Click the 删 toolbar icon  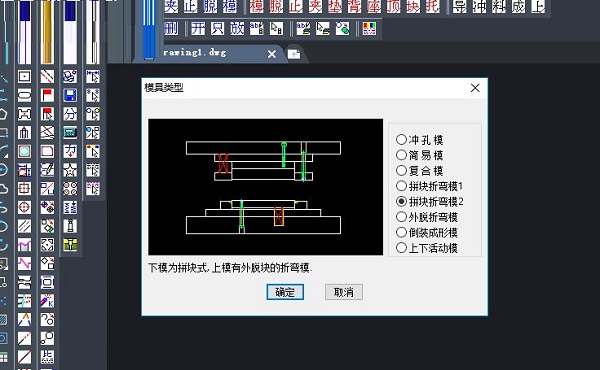[171, 28]
